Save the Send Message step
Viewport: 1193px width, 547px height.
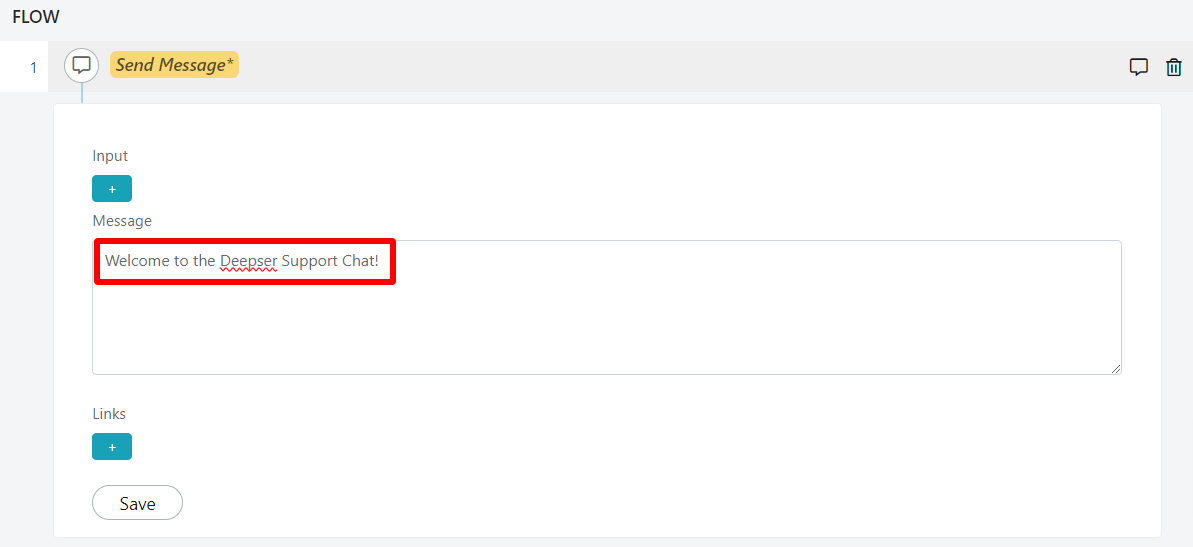click(138, 503)
